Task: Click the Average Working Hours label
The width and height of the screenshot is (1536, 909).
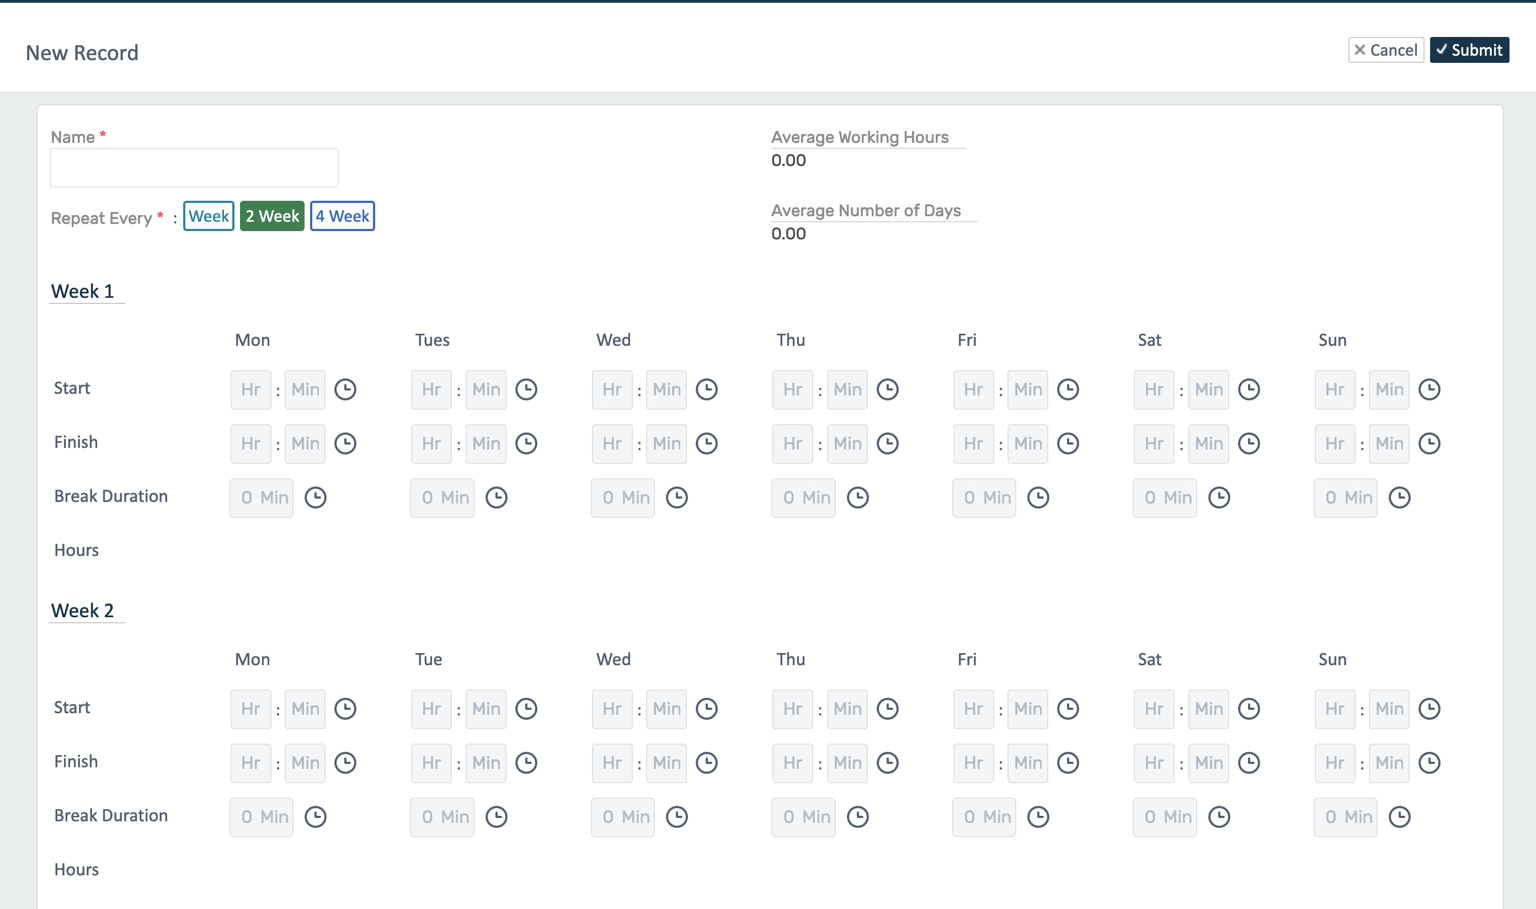Action: tap(859, 137)
